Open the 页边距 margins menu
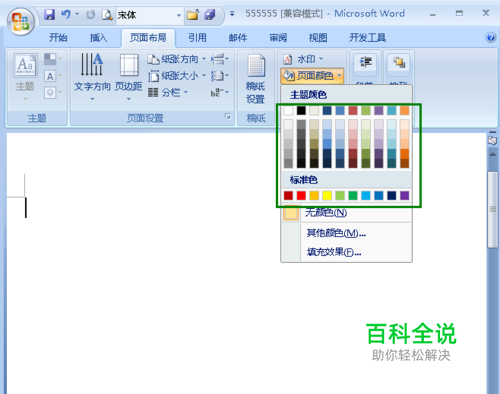 129,77
